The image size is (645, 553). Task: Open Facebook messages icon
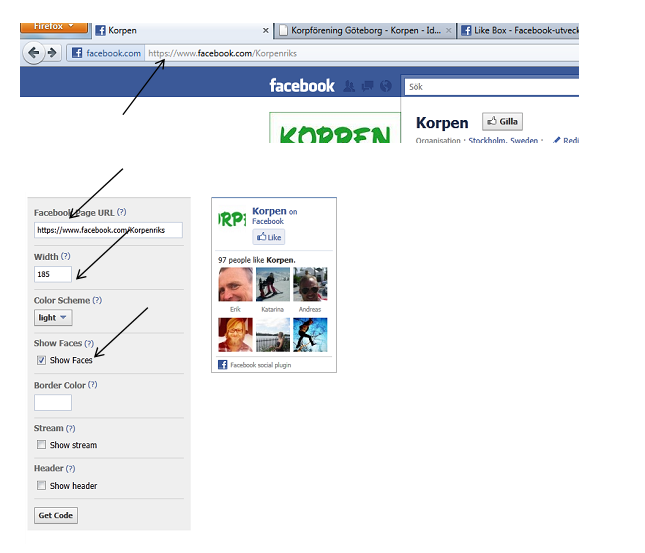pos(367,86)
